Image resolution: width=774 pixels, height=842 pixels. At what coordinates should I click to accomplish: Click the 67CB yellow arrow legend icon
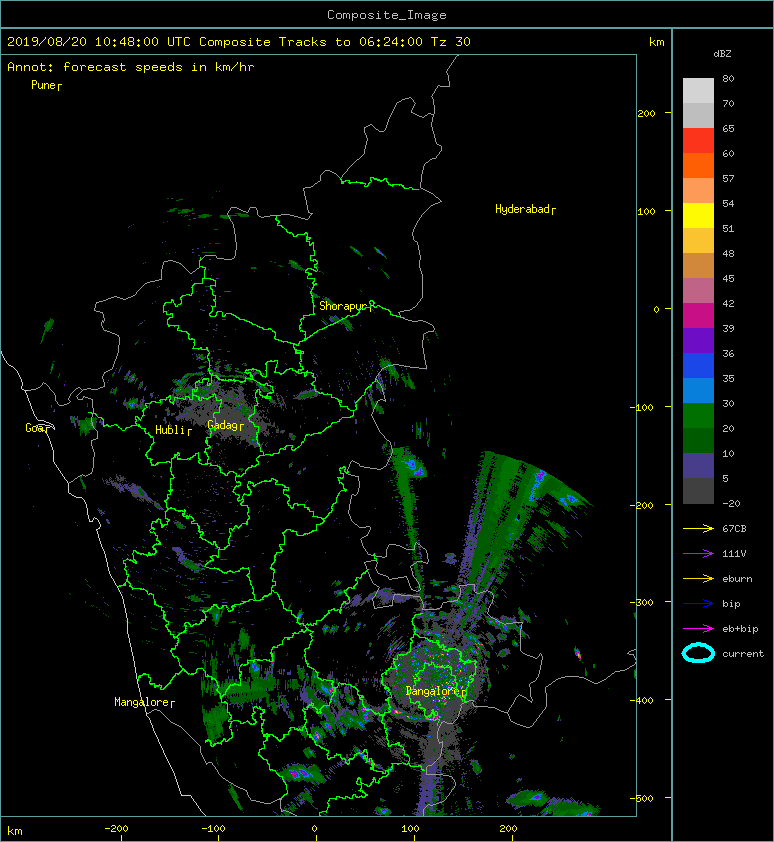(698, 529)
